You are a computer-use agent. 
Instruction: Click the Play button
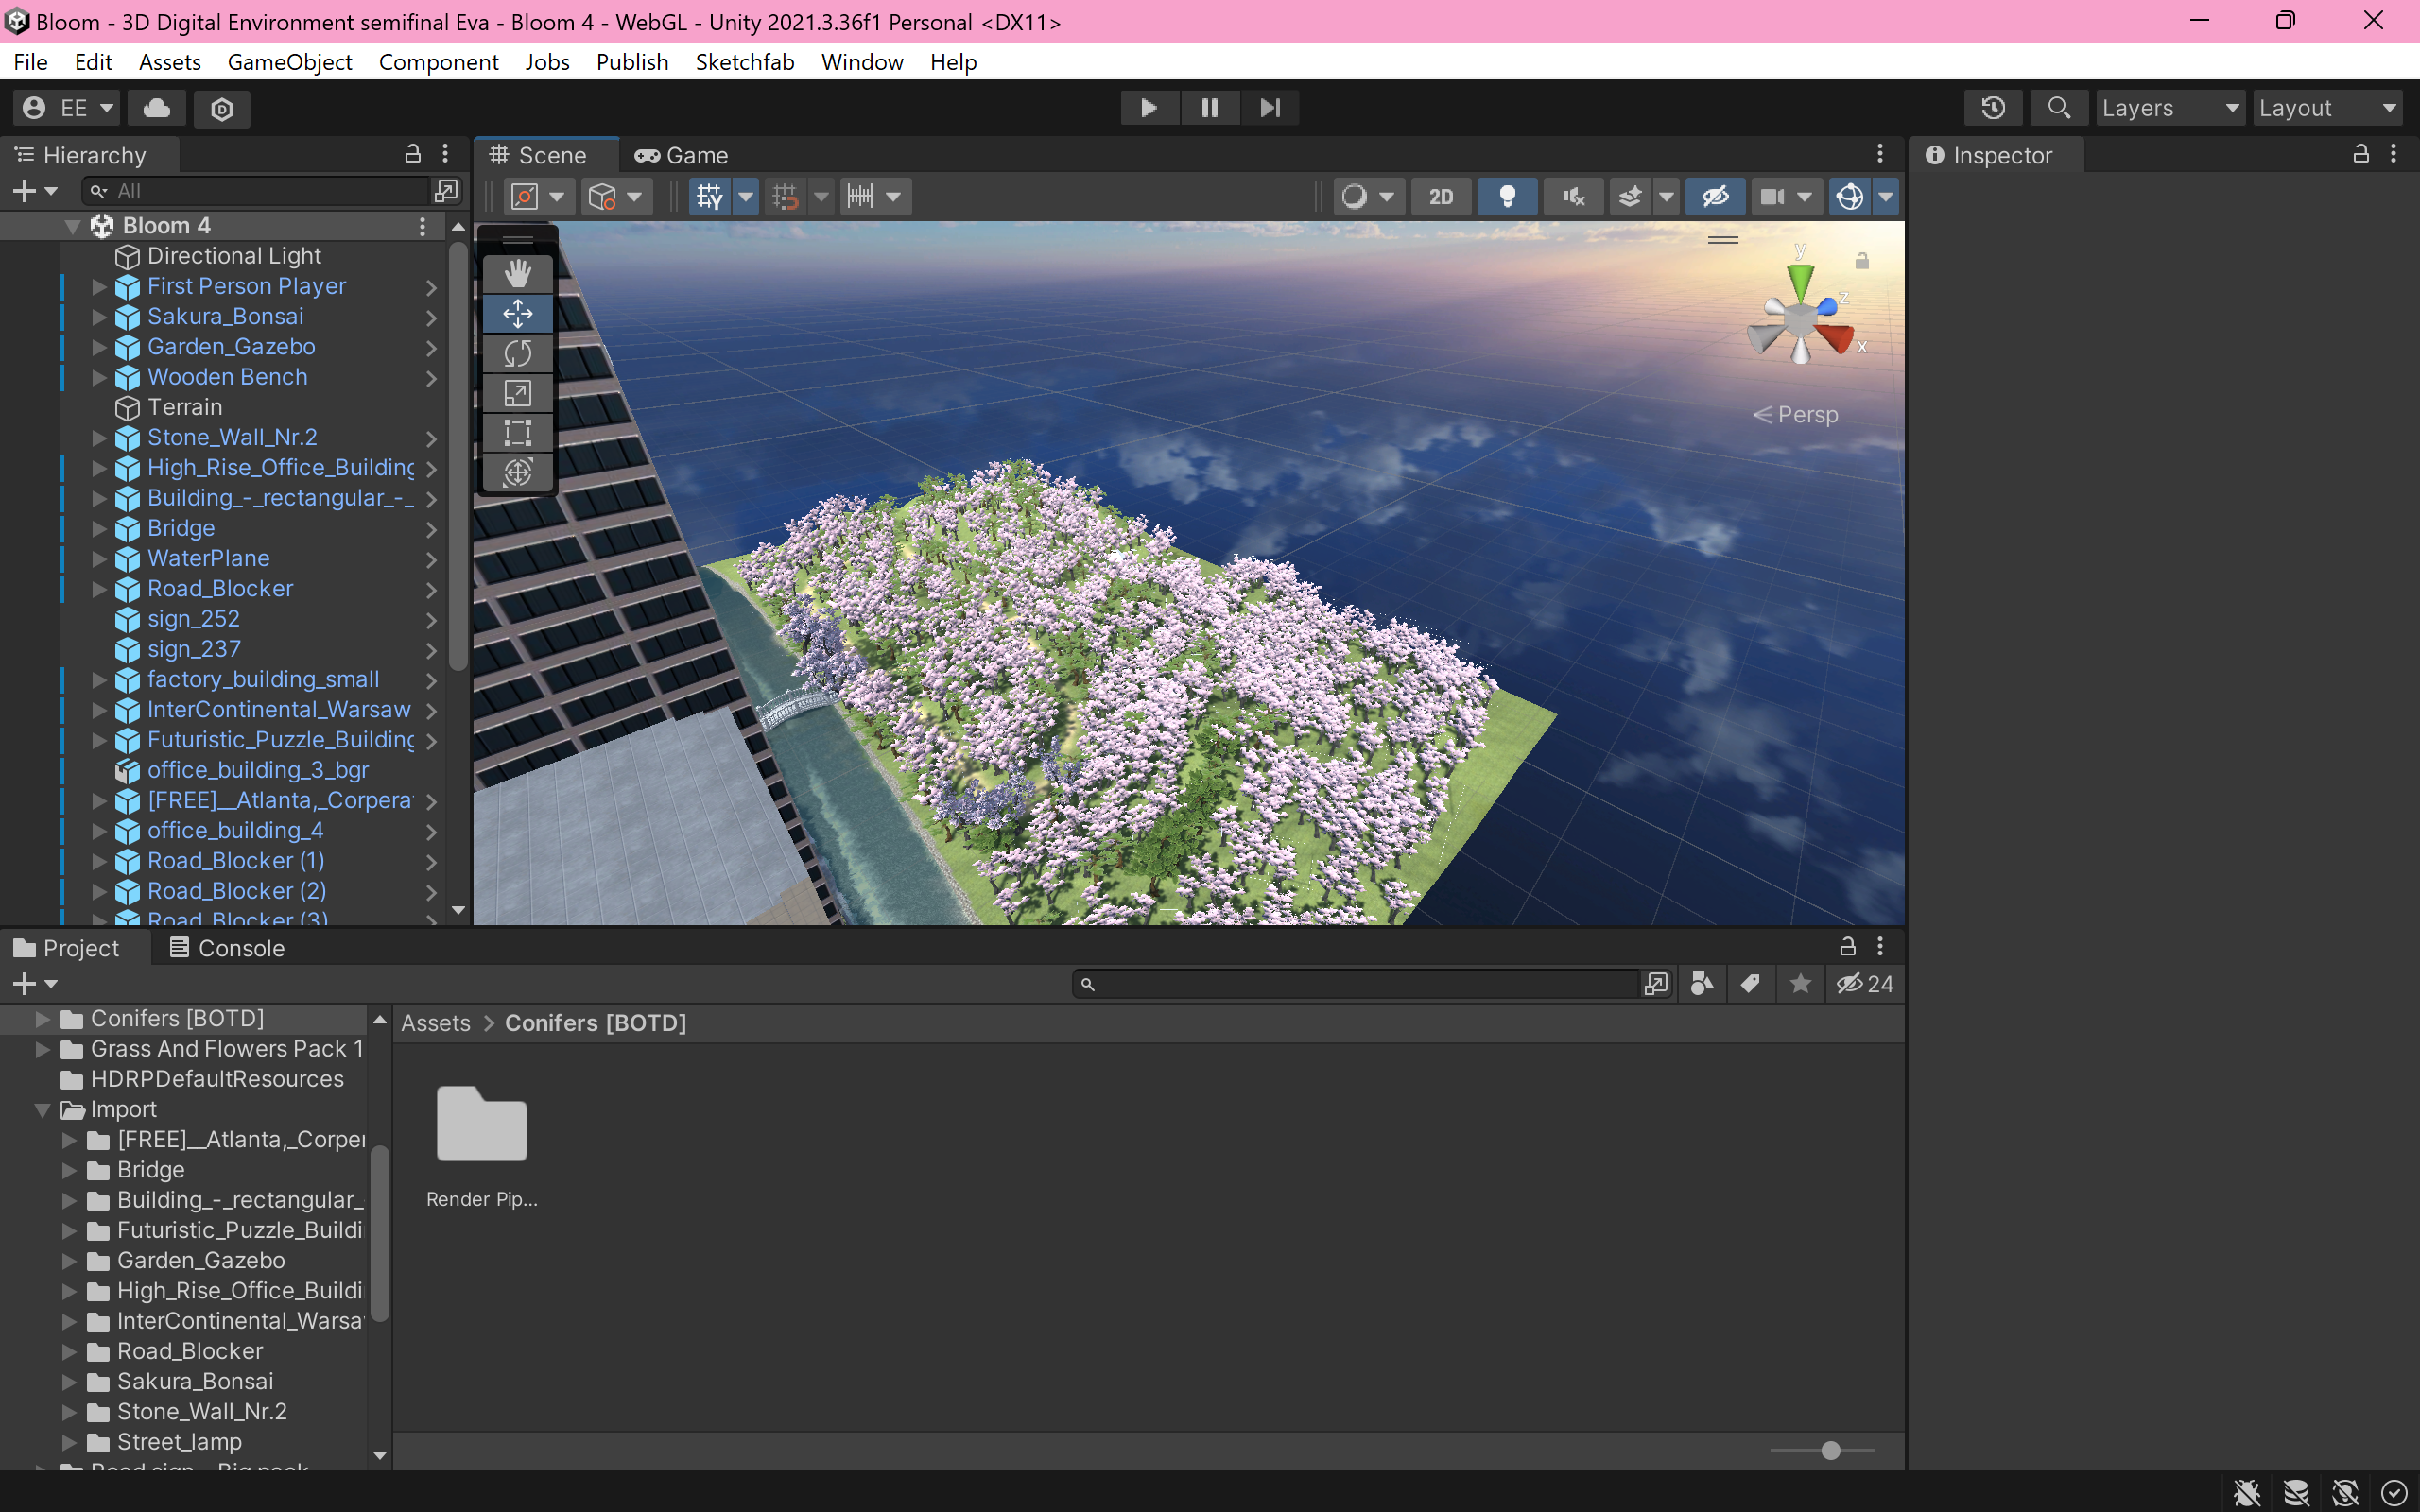pyautogui.click(x=1149, y=108)
